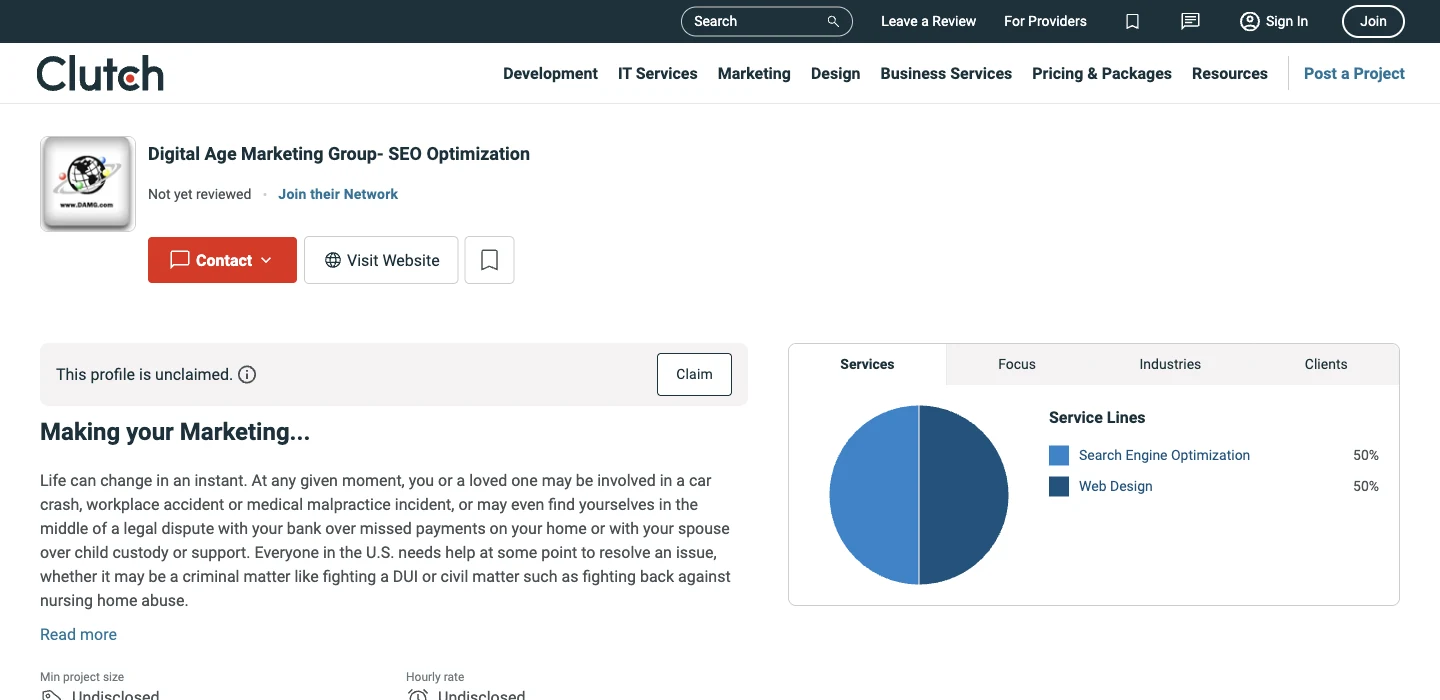1440x700 pixels.
Task: Click the search magnifier icon
Action: point(833,21)
